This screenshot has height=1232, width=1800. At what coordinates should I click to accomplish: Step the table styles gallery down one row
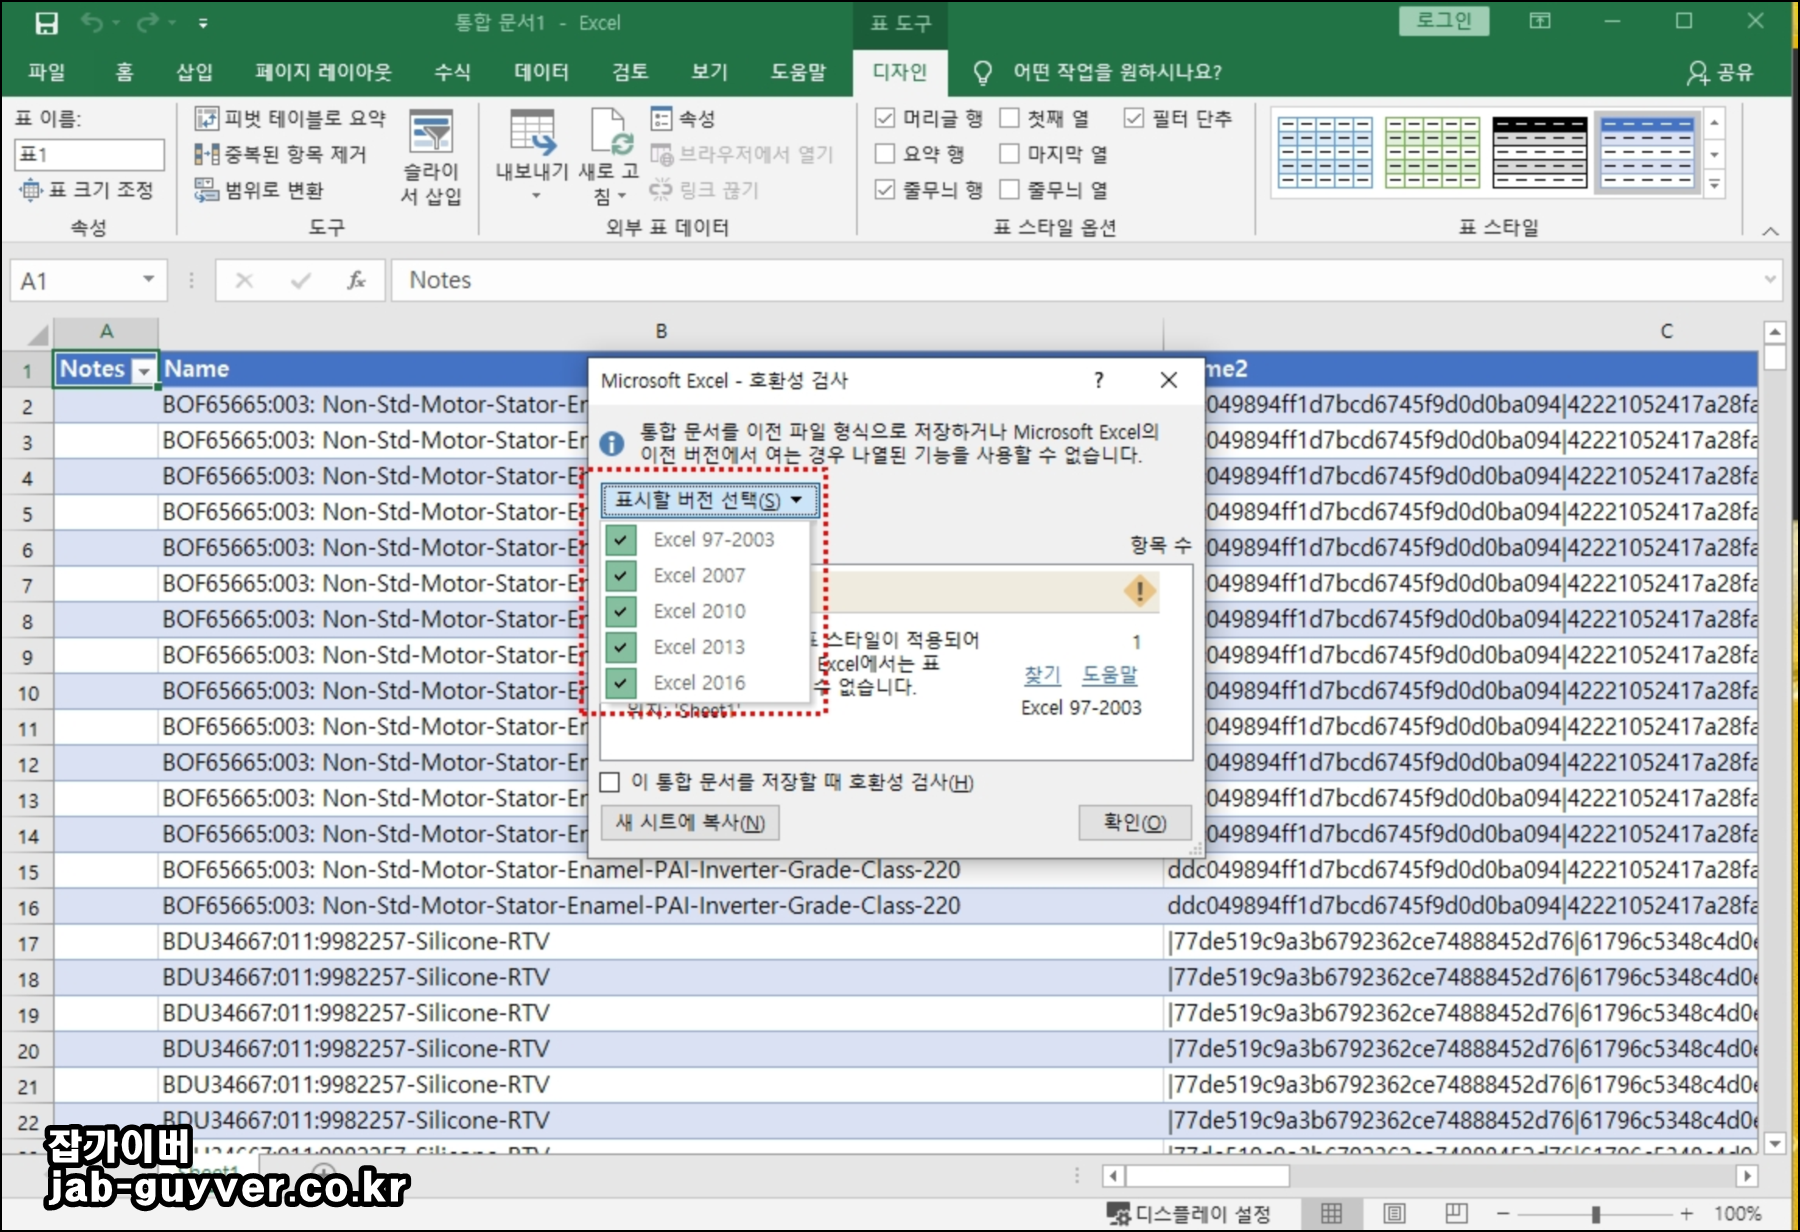point(1716,155)
